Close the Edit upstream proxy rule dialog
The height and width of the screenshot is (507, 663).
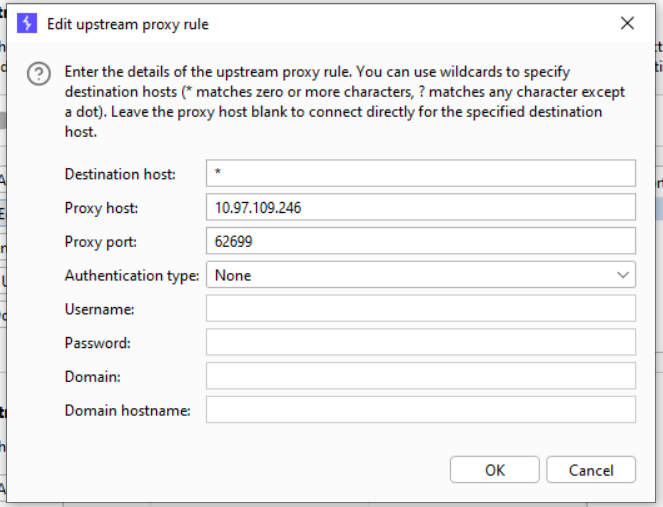click(x=627, y=23)
